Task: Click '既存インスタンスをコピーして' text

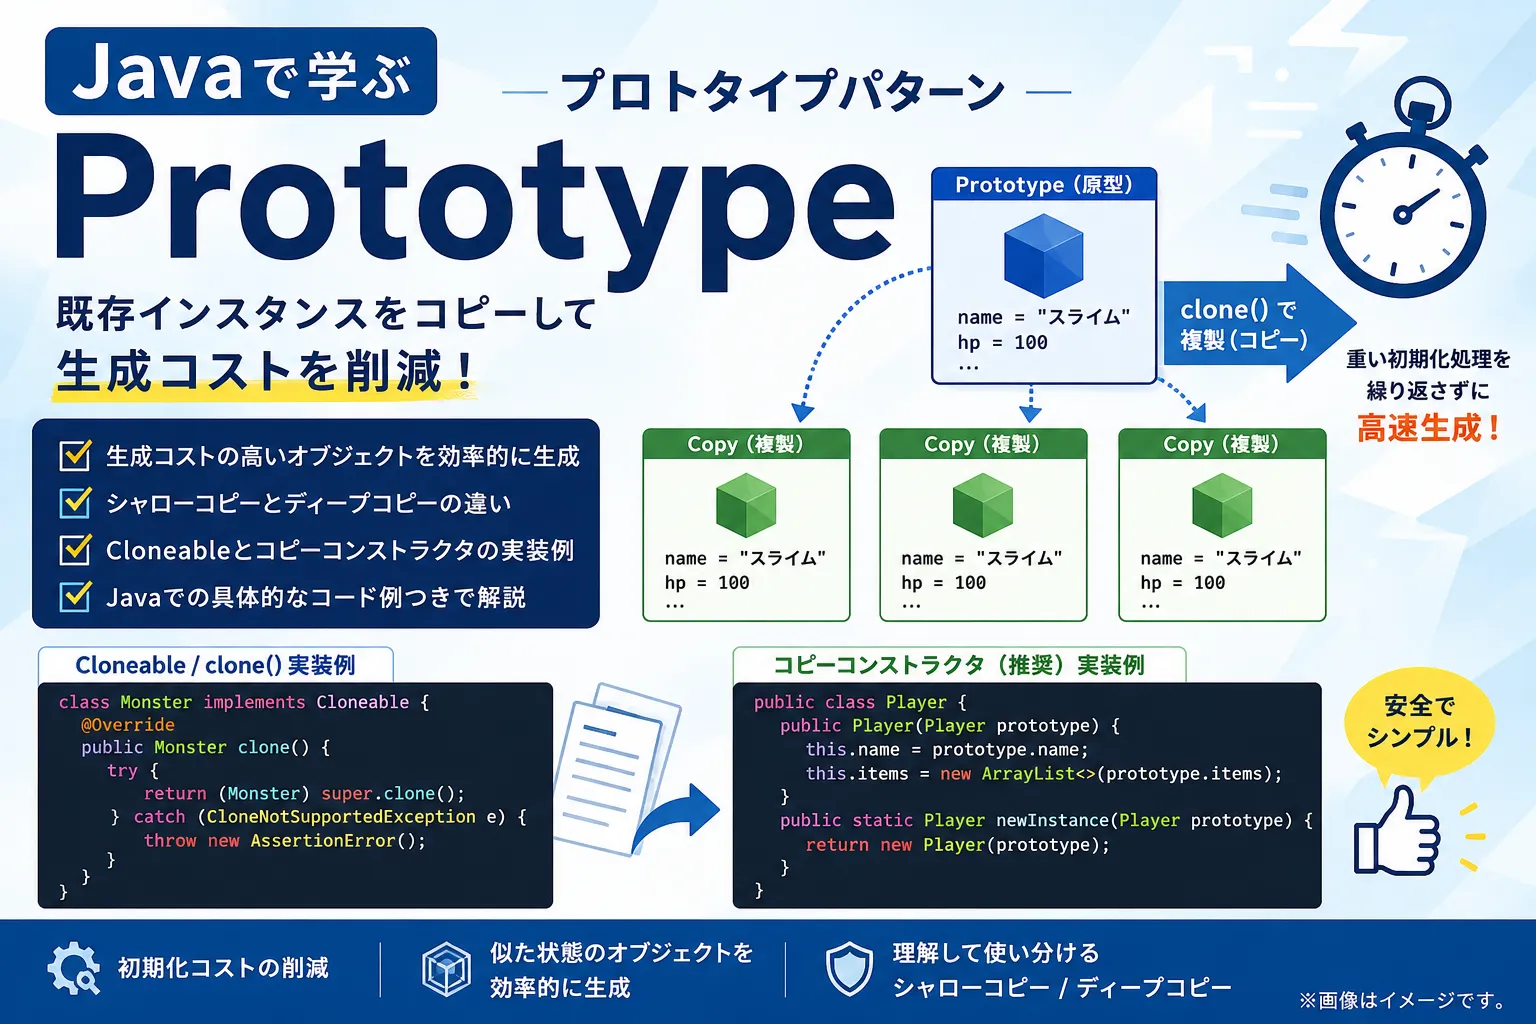Action: [326, 314]
